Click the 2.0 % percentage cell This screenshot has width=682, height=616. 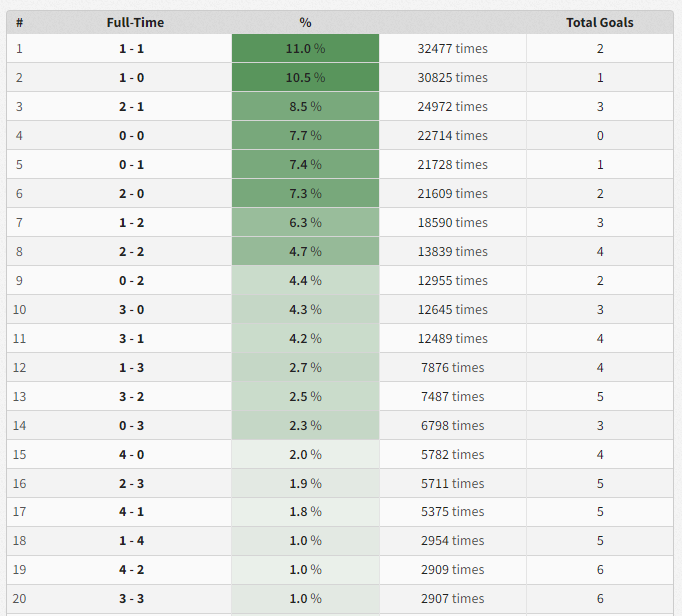click(305, 454)
